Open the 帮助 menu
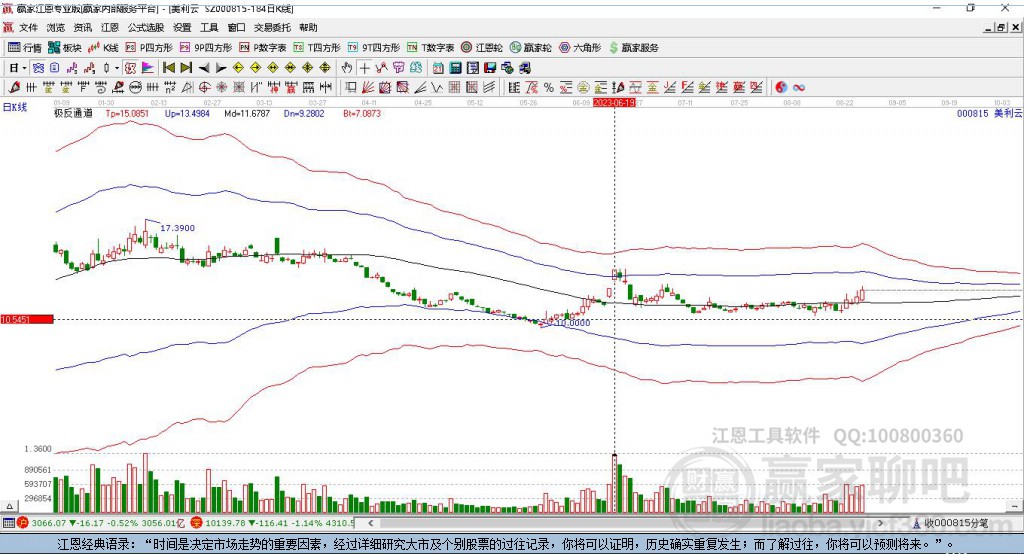This screenshot has width=1024, height=554. [x=308, y=27]
